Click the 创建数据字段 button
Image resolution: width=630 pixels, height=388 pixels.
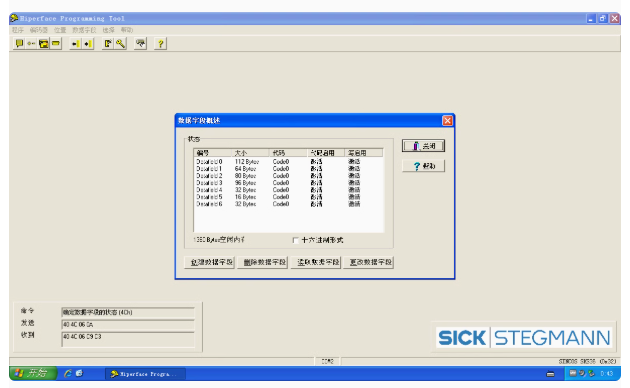tap(209, 262)
